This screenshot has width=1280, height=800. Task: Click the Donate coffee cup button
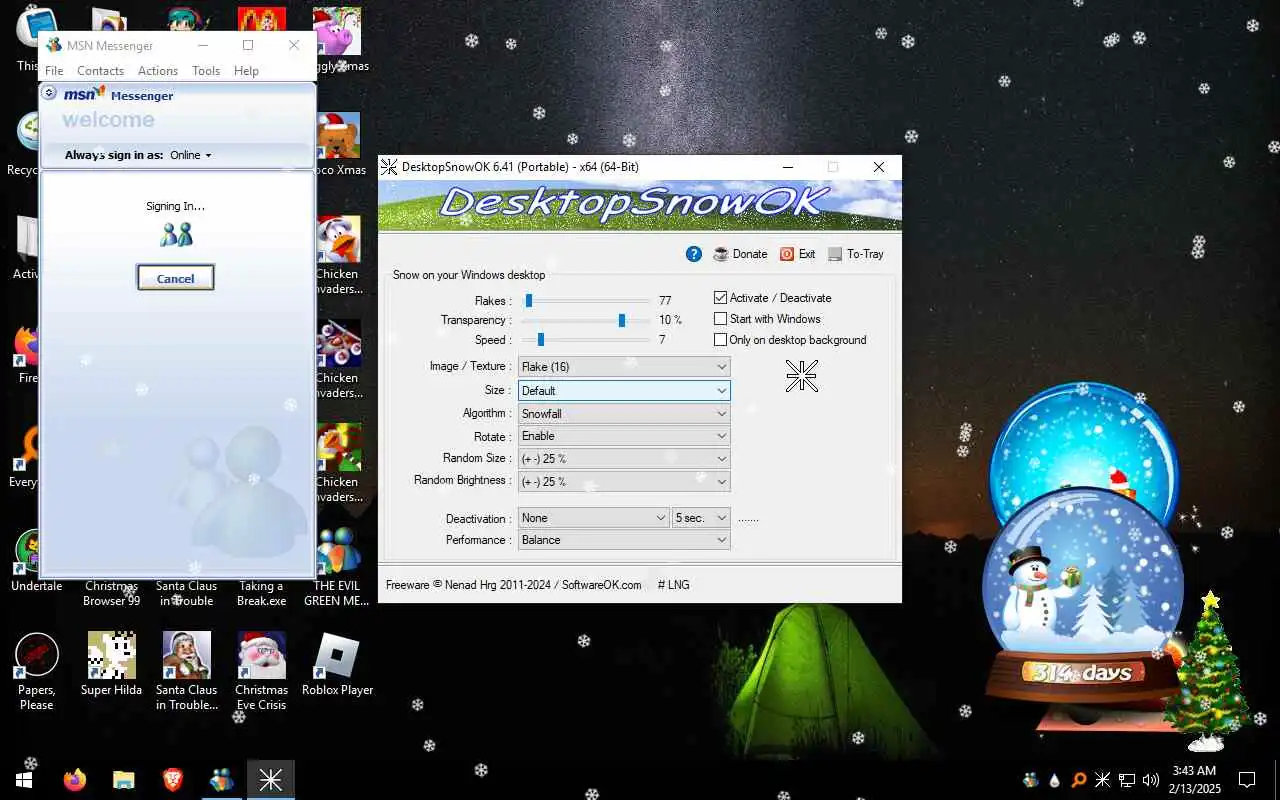pos(740,254)
